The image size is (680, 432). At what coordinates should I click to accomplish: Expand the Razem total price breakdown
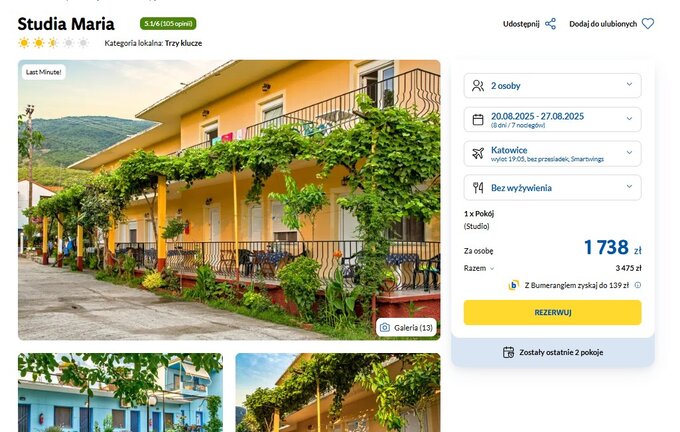[479, 268]
